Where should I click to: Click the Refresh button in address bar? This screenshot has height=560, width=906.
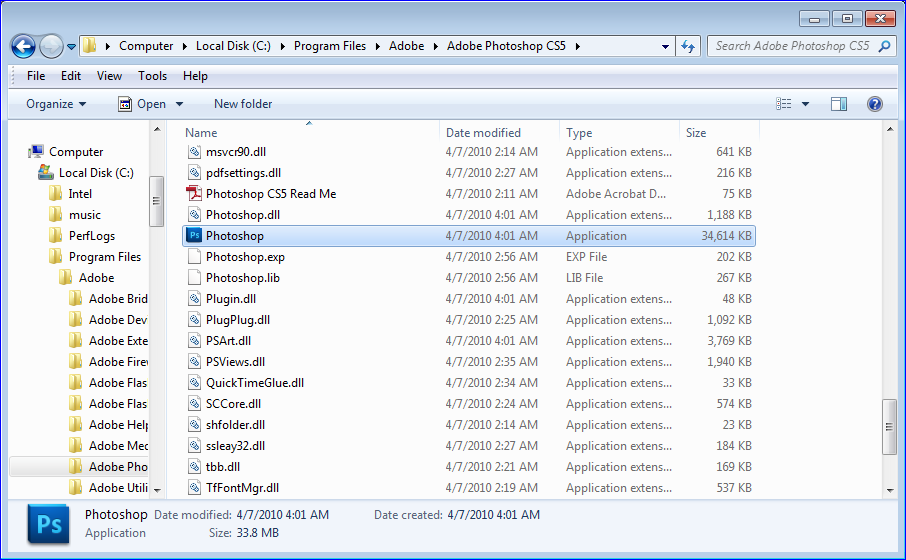coord(688,46)
